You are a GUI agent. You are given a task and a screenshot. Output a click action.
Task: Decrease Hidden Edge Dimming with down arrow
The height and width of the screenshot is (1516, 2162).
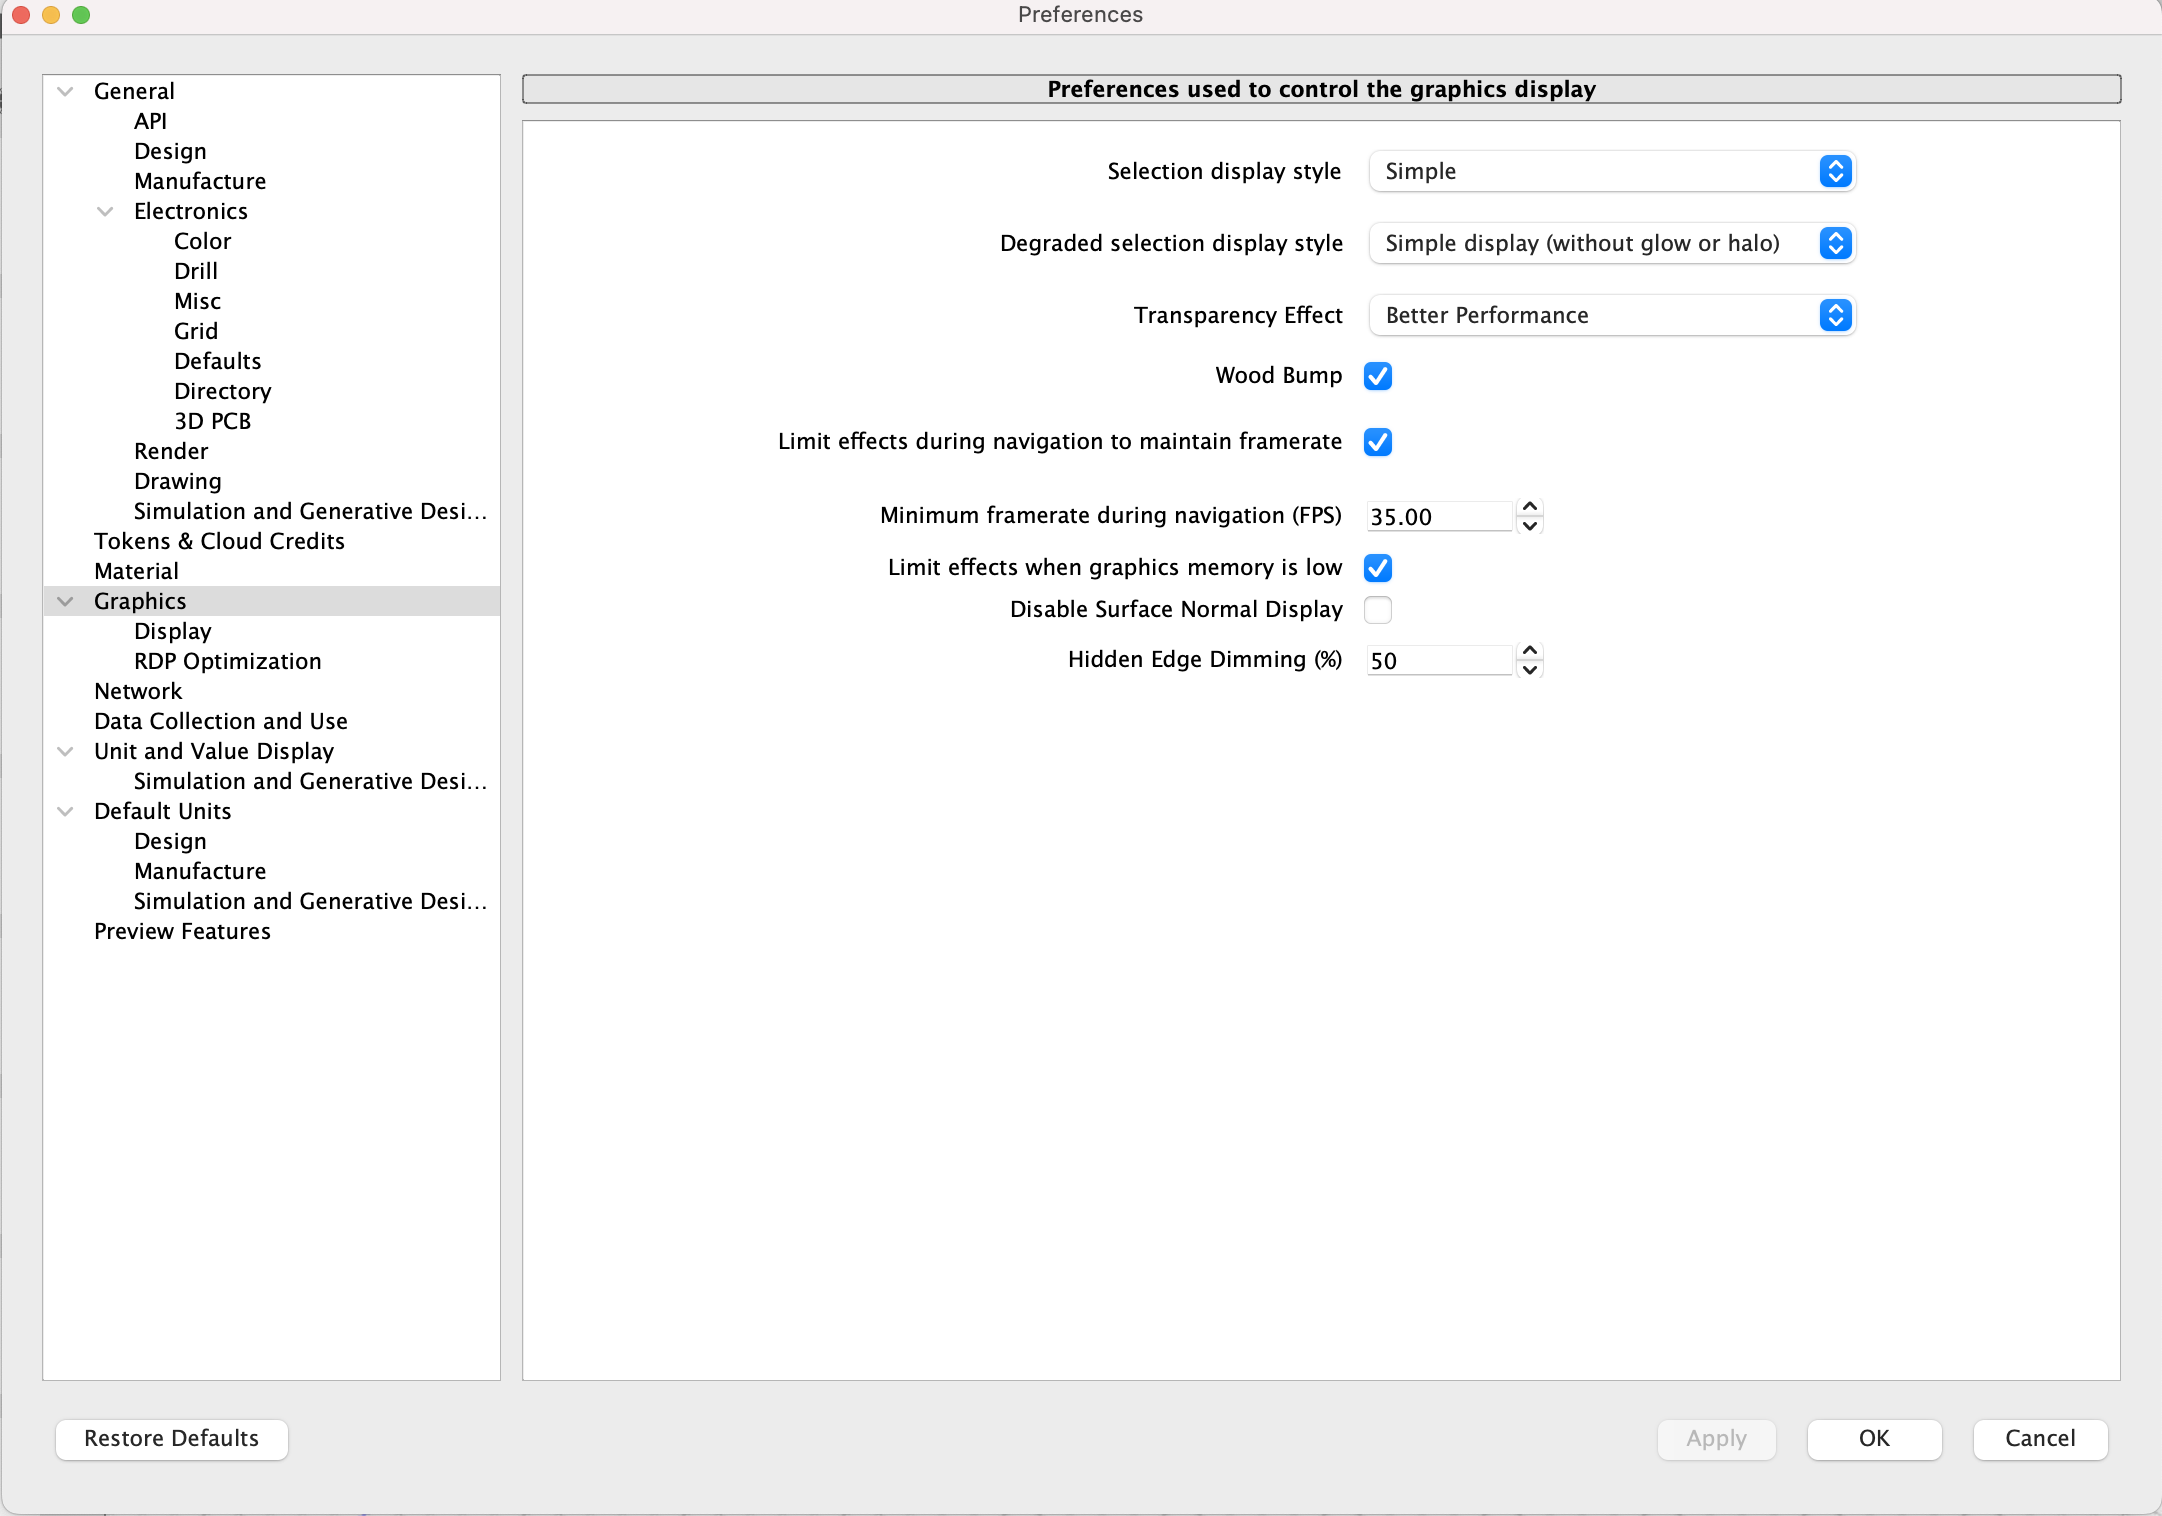[x=1529, y=670]
